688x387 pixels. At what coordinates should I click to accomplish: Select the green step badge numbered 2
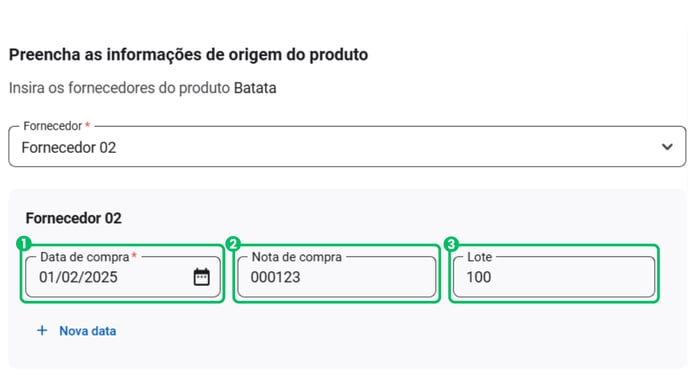pyautogui.click(x=233, y=244)
